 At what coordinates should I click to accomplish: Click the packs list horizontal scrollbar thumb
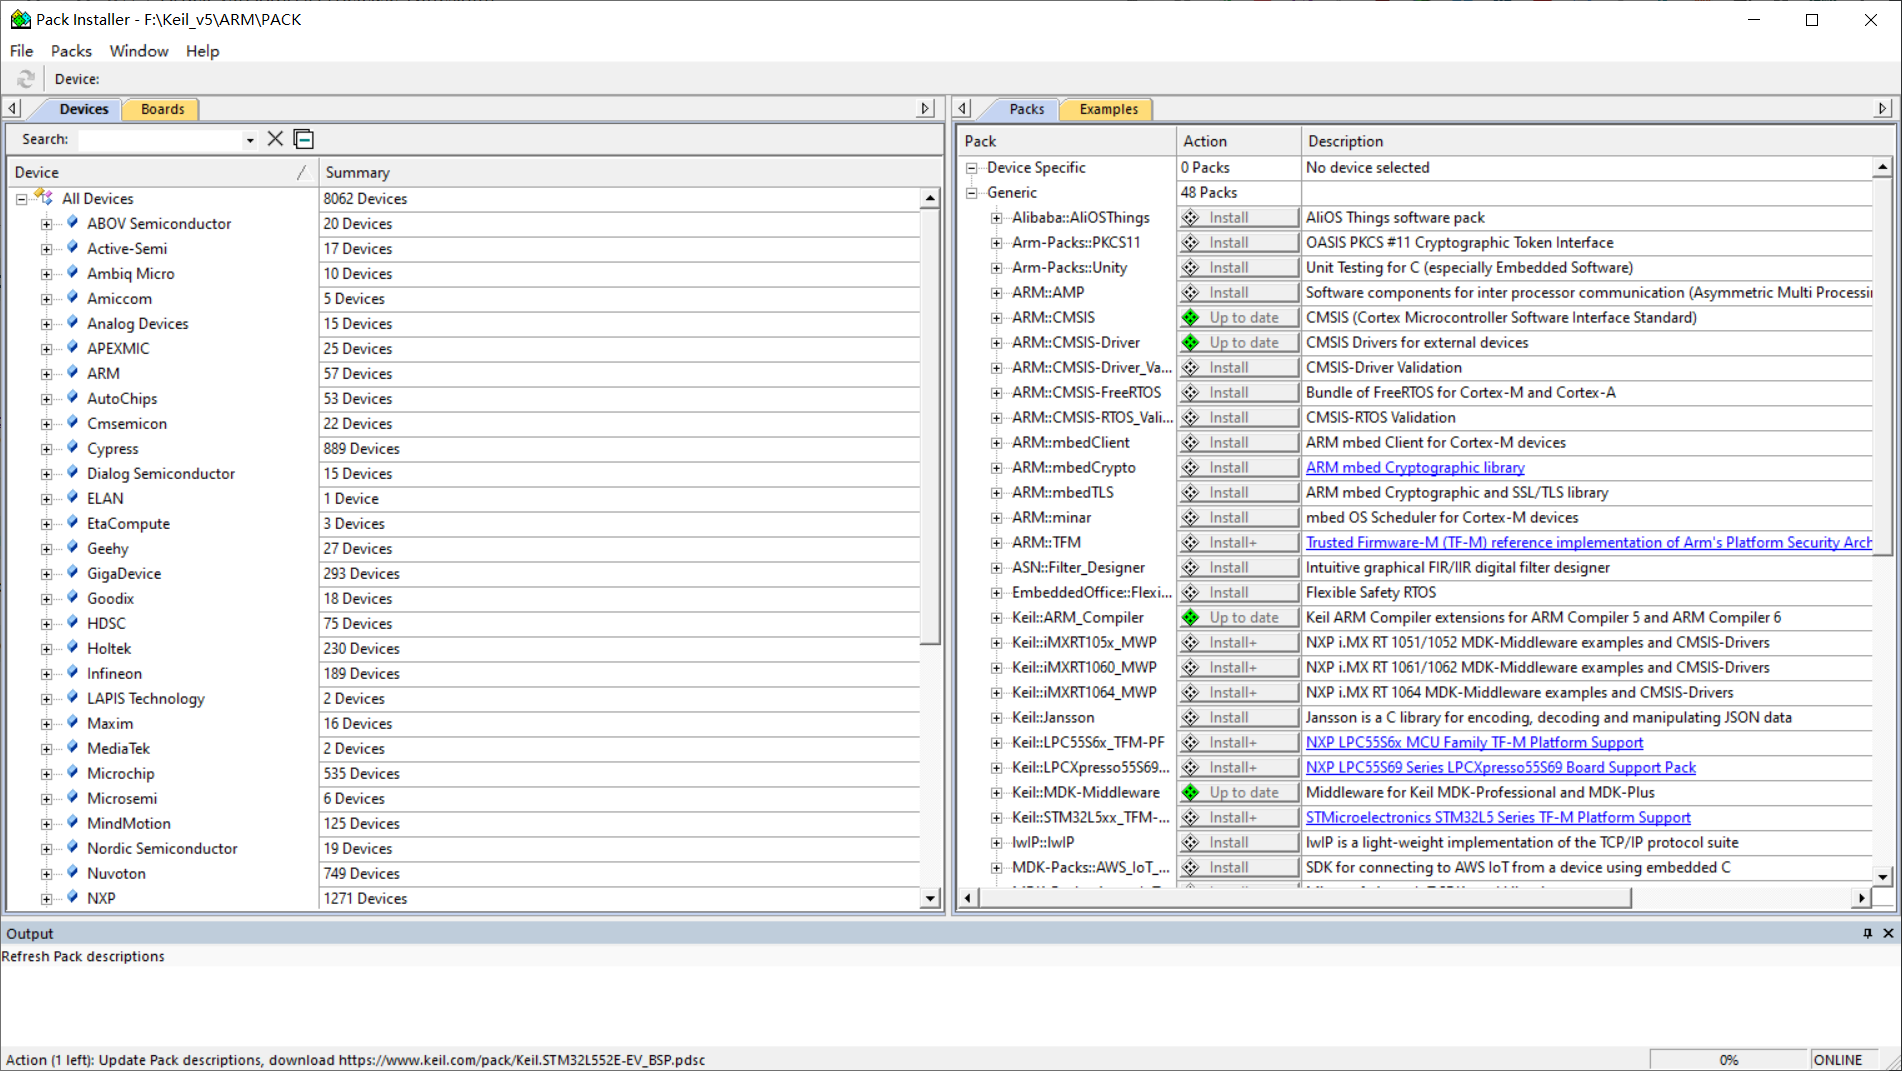1305,898
